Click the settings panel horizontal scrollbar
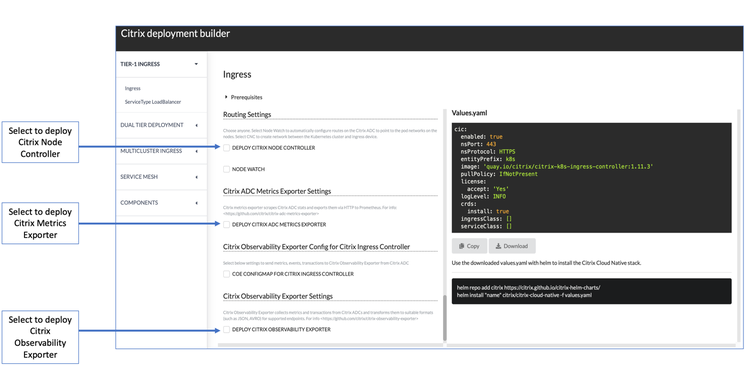This screenshot has height=378, width=750. (x=330, y=345)
